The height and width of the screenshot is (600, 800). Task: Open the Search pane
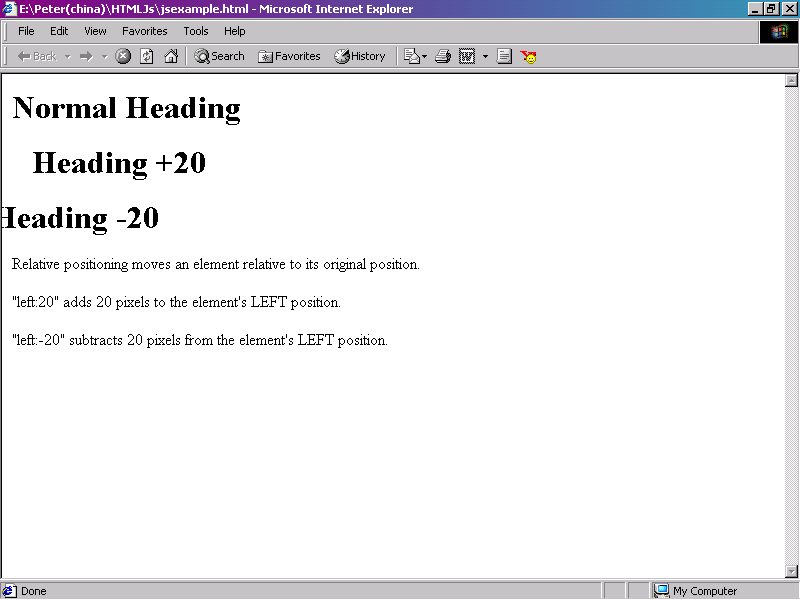219,56
